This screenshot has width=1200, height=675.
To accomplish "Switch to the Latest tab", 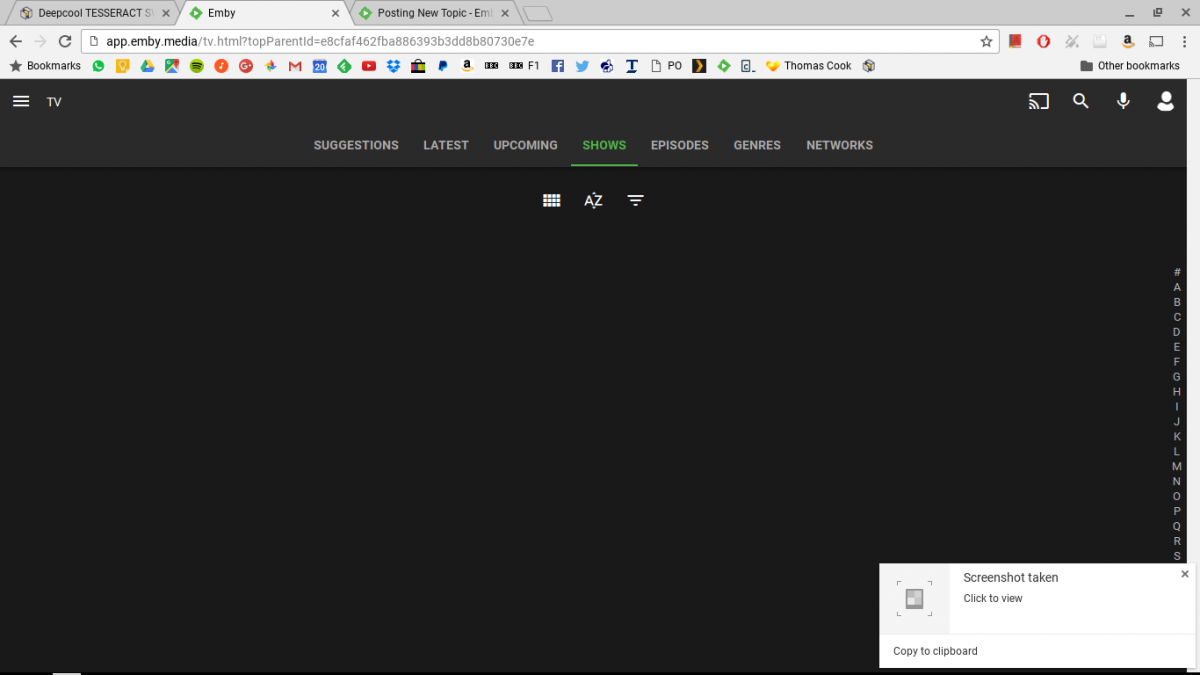I will (x=446, y=145).
